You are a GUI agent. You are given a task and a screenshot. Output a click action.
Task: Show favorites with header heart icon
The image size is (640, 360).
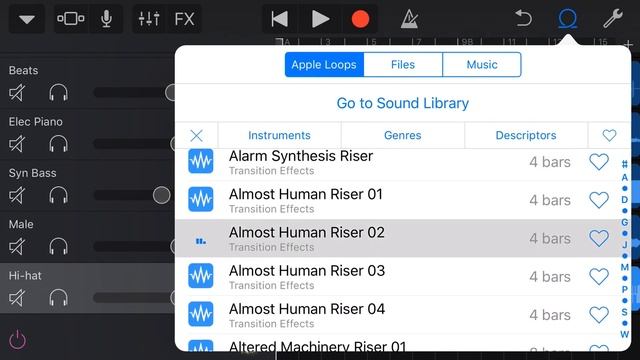pyautogui.click(x=609, y=136)
